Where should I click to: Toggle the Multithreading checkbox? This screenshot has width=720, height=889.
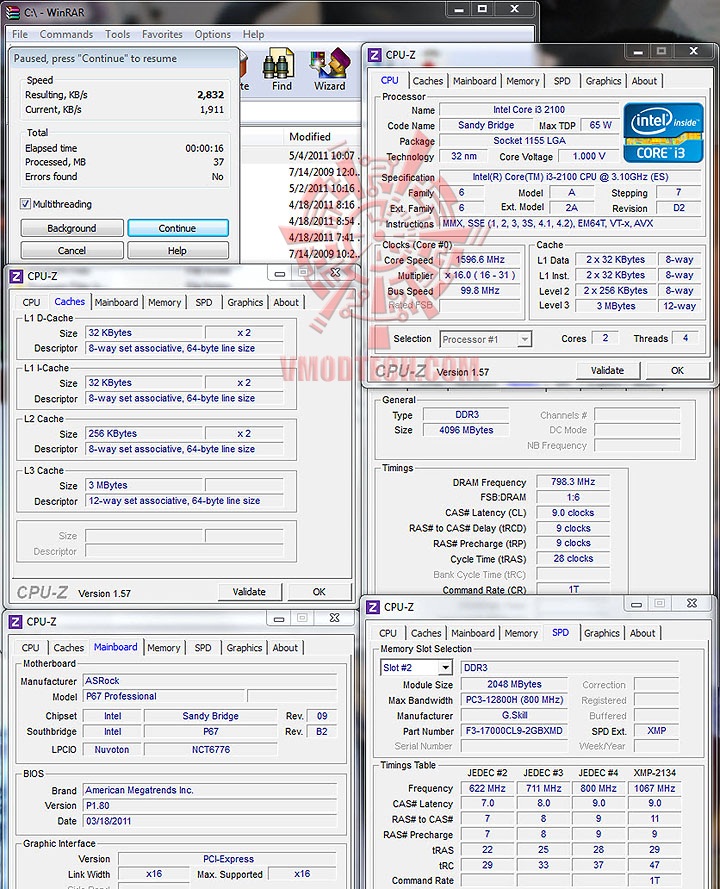click(x=25, y=204)
